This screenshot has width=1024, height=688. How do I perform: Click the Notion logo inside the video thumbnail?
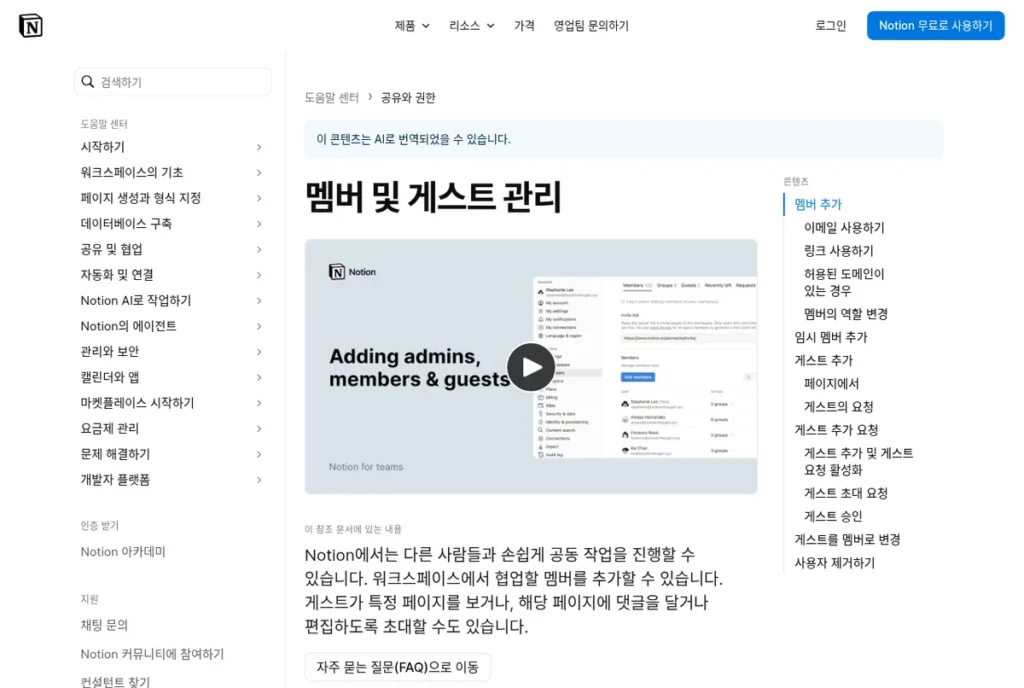pos(352,272)
